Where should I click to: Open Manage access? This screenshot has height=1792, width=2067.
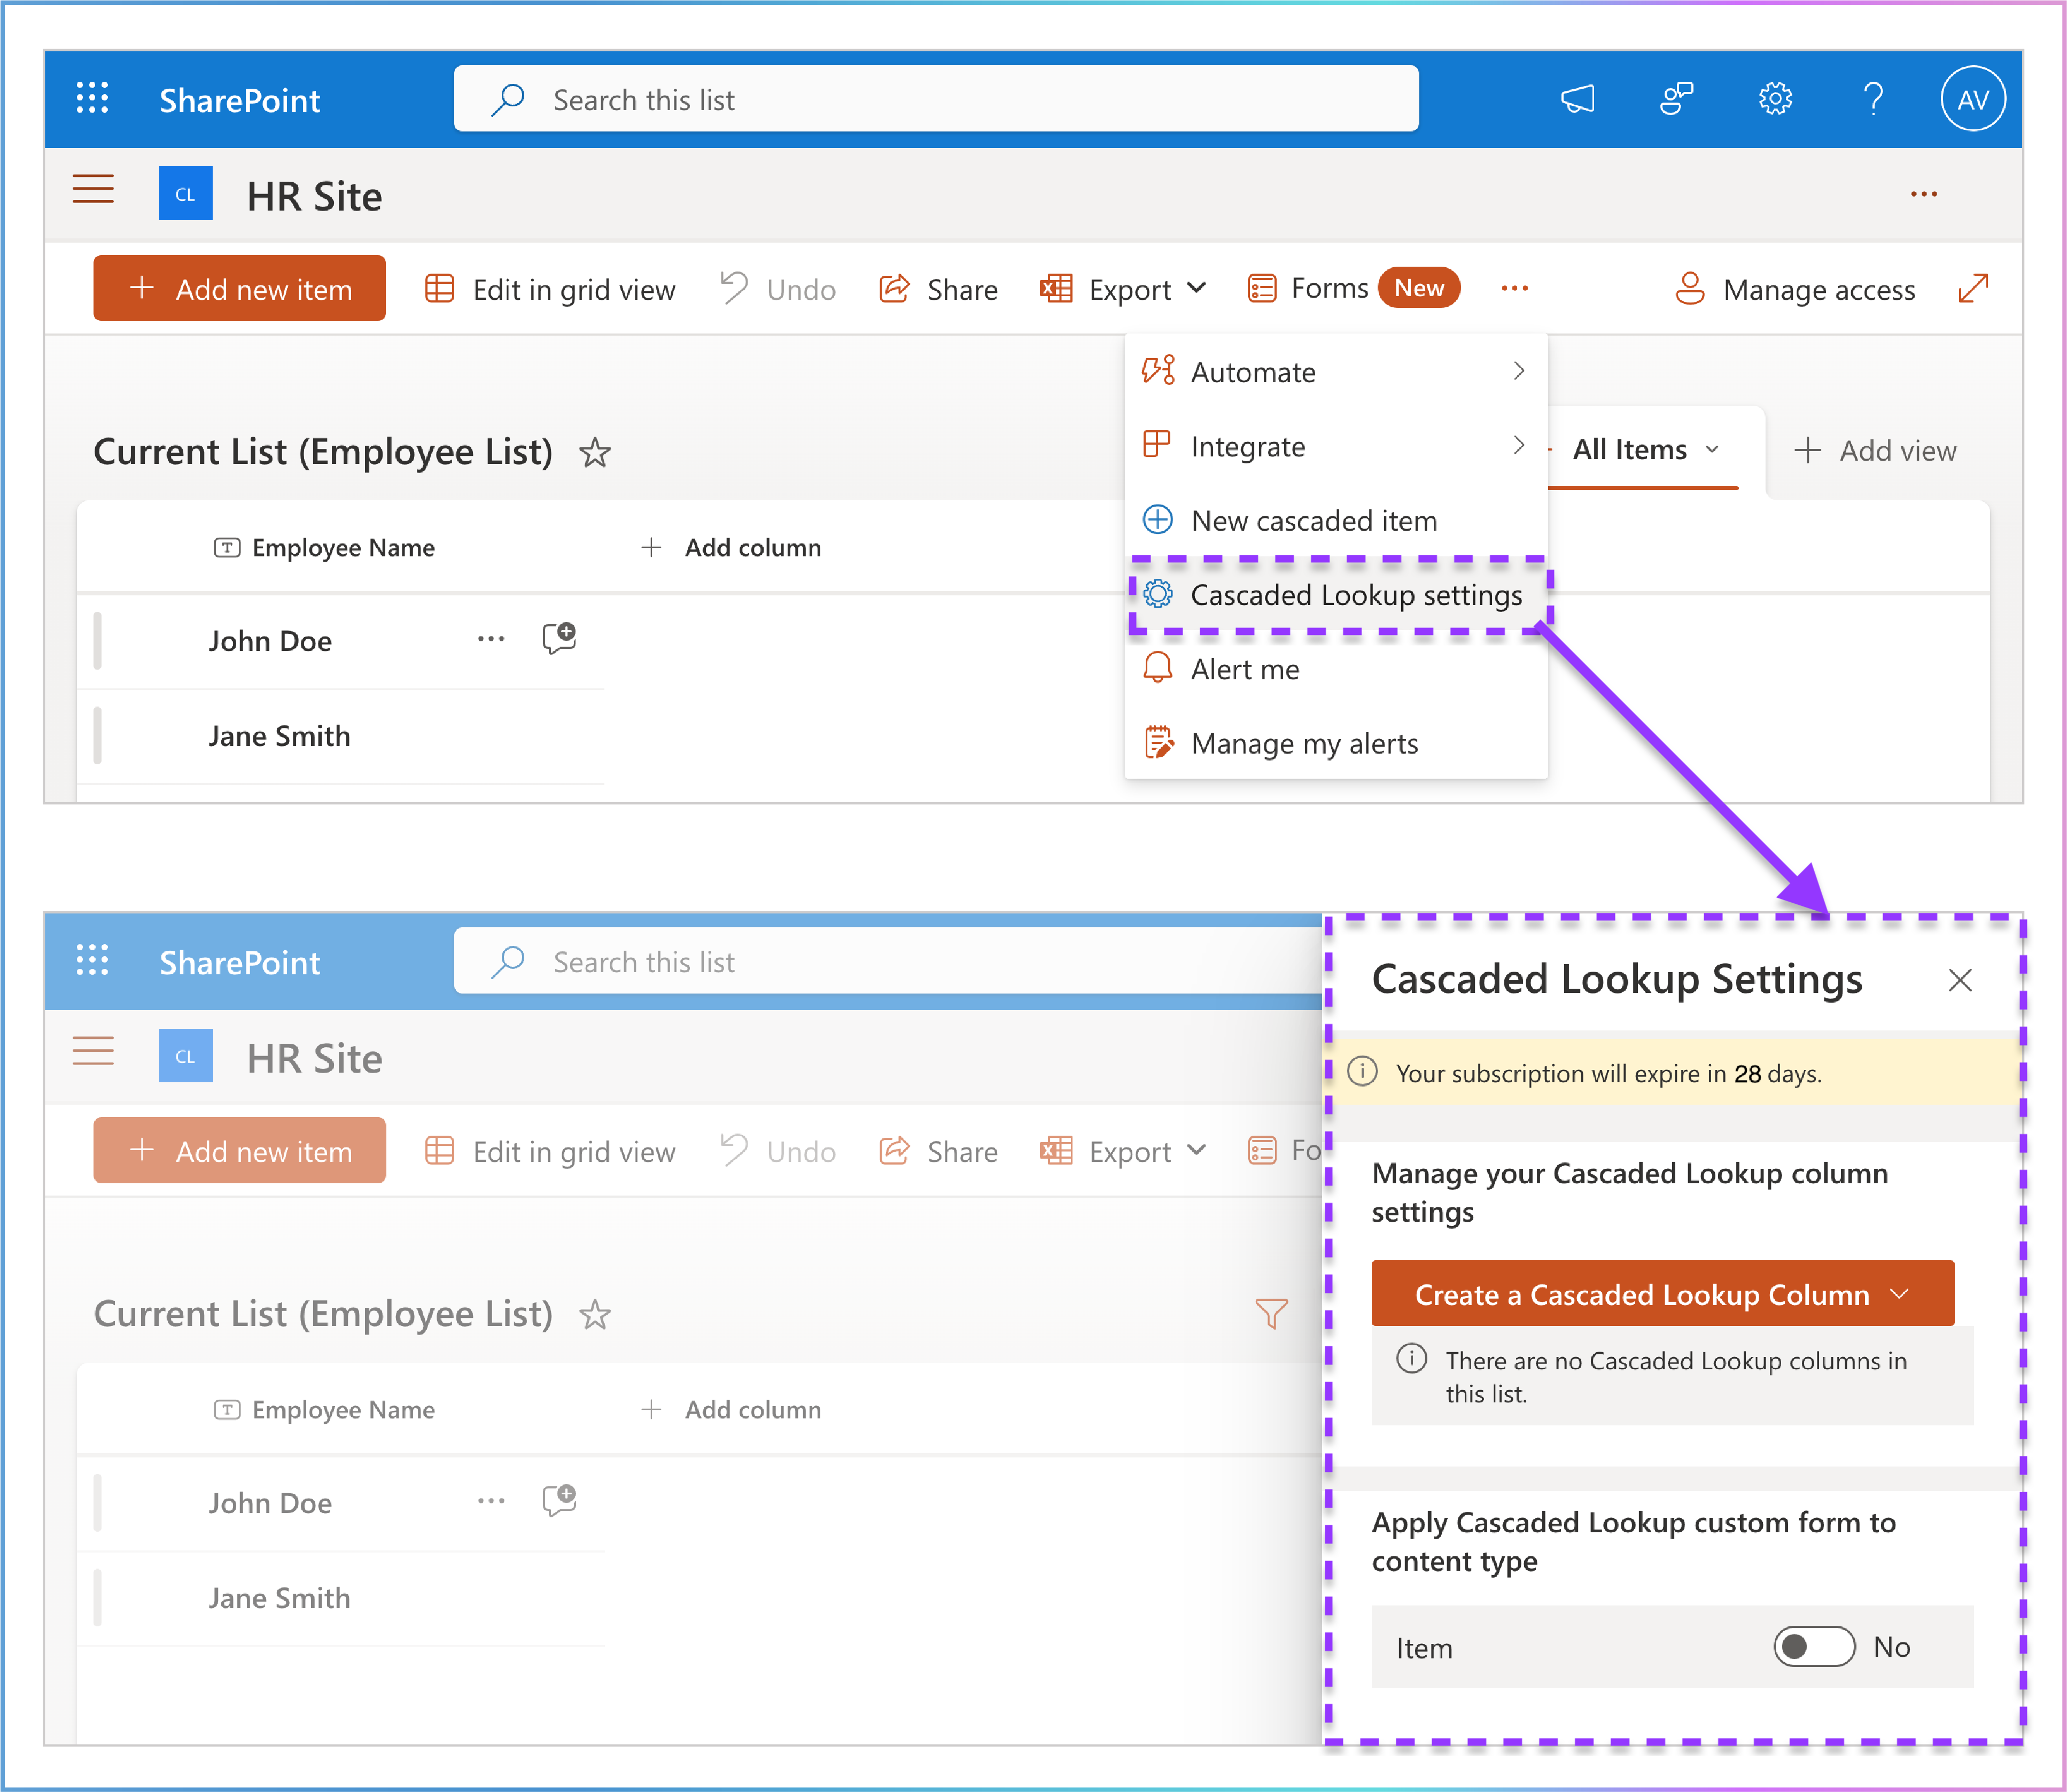tap(1795, 289)
